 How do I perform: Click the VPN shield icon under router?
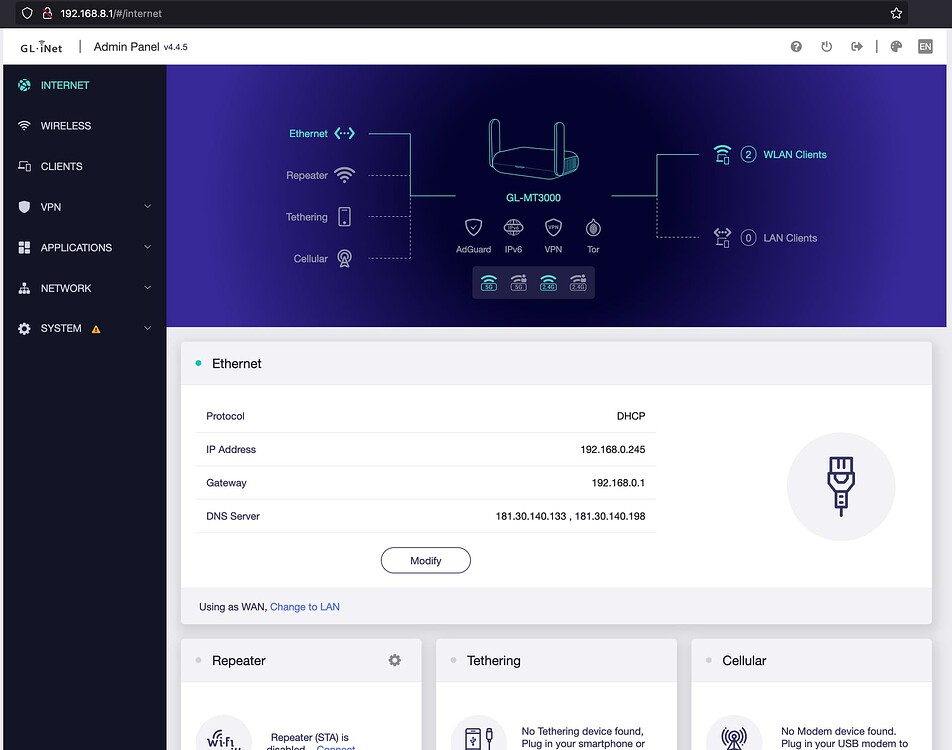pyautogui.click(x=553, y=228)
